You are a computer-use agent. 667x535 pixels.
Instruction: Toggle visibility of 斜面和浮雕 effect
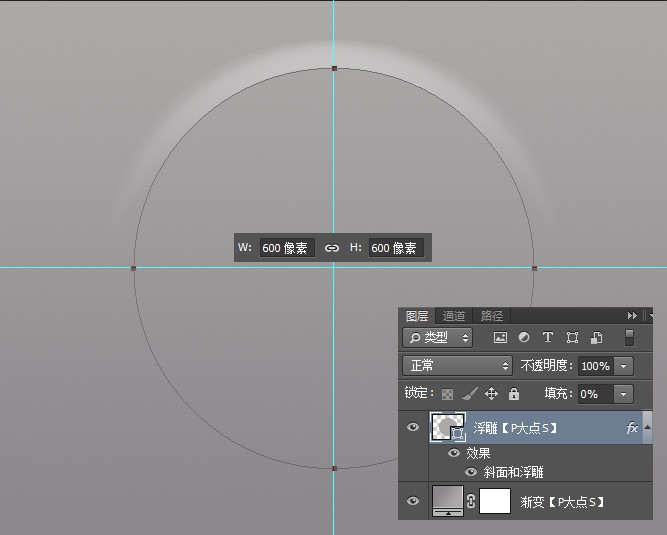point(470,472)
